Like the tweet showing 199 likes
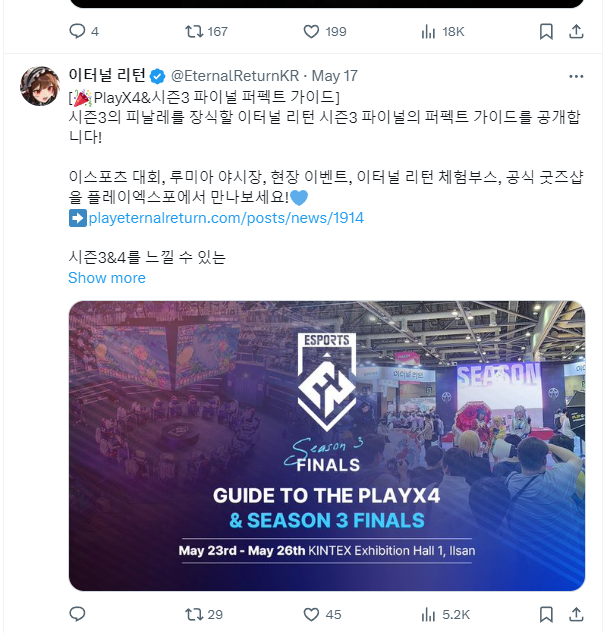 coord(325,31)
